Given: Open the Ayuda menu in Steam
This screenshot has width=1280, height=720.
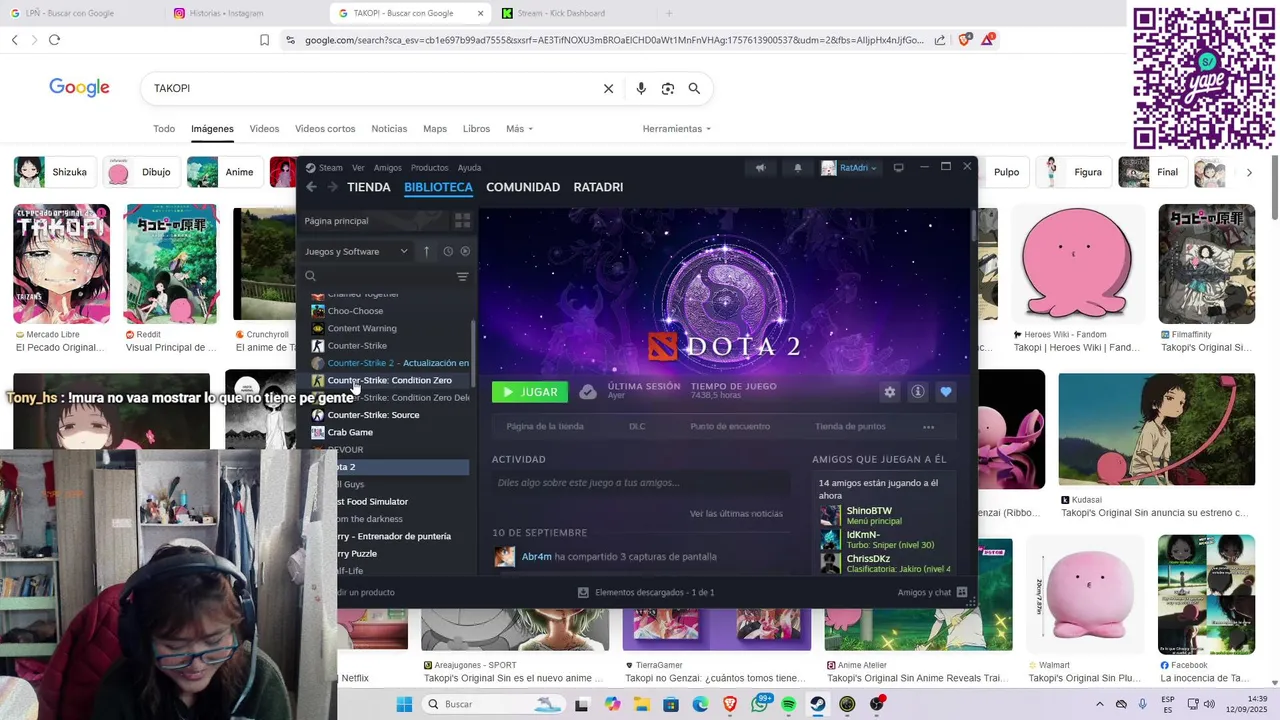Looking at the screenshot, I should (x=469, y=168).
